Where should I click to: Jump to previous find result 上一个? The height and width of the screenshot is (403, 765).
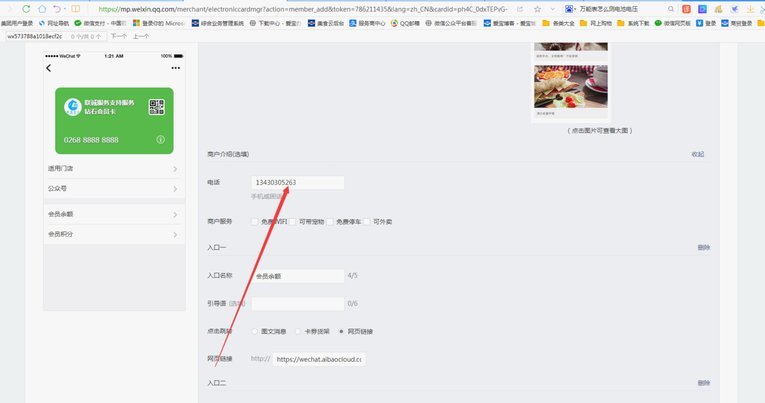(x=141, y=36)
